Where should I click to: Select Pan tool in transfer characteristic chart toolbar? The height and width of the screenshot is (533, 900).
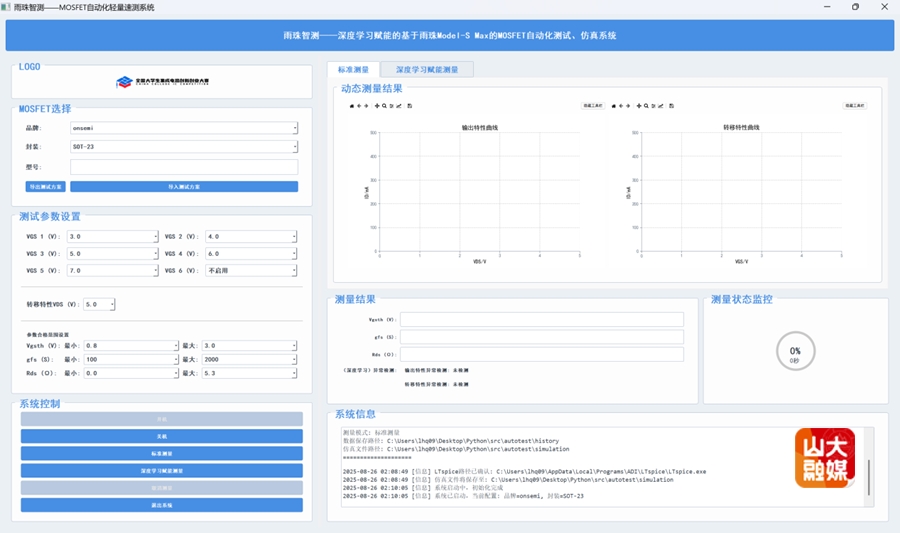(x=639, y=106)
